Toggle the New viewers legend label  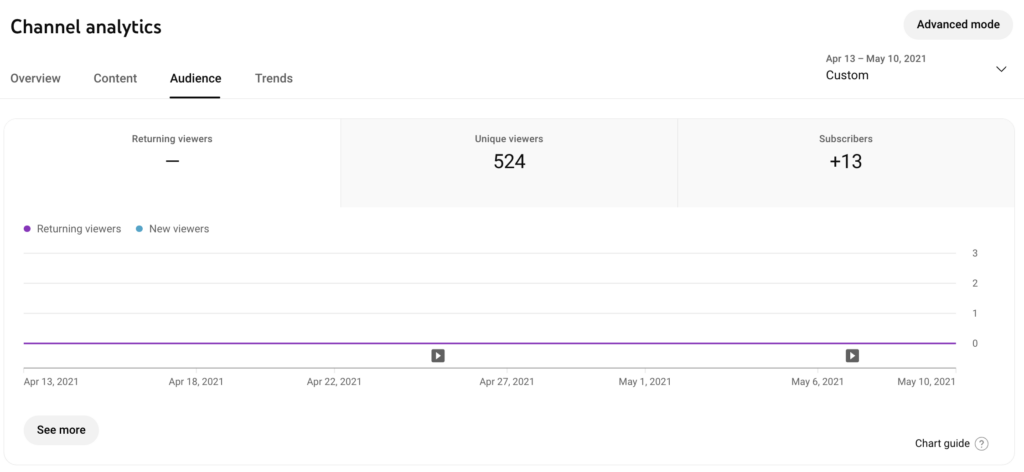click(179, 229)
